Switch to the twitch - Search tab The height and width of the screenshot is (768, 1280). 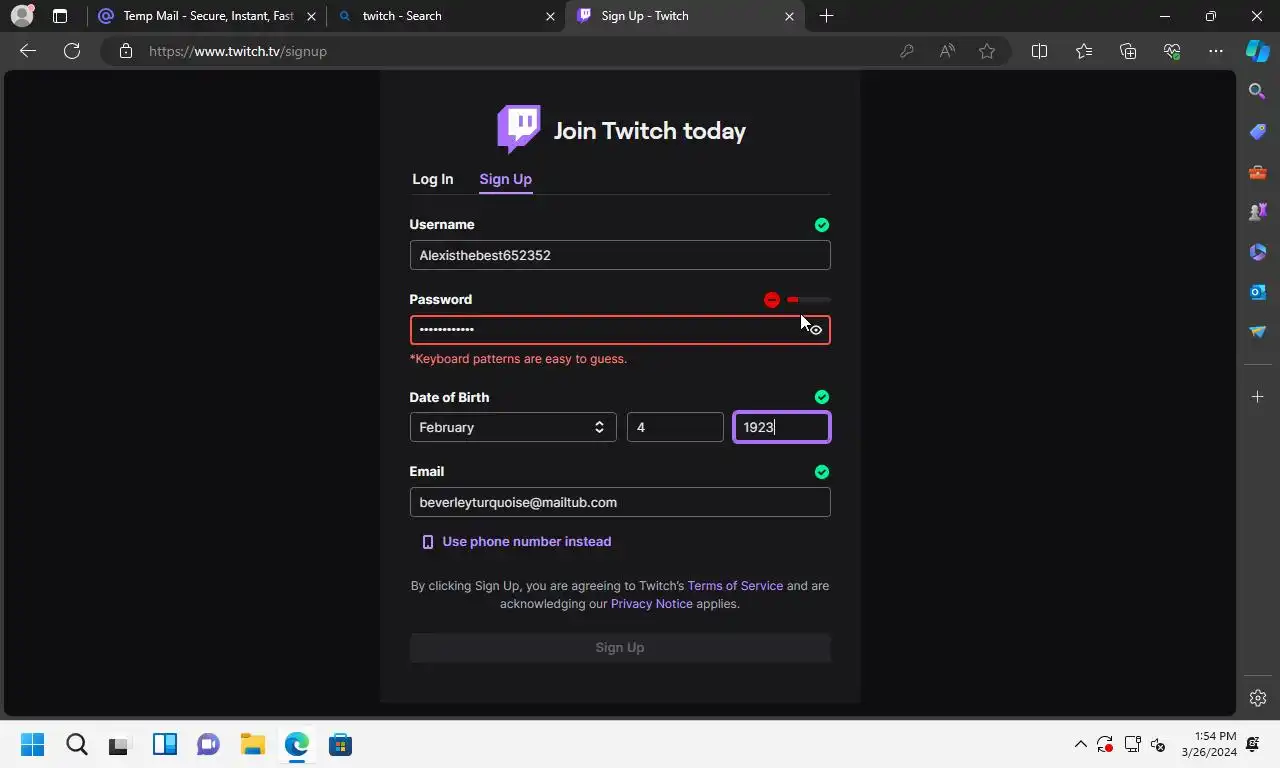(445, 16)
